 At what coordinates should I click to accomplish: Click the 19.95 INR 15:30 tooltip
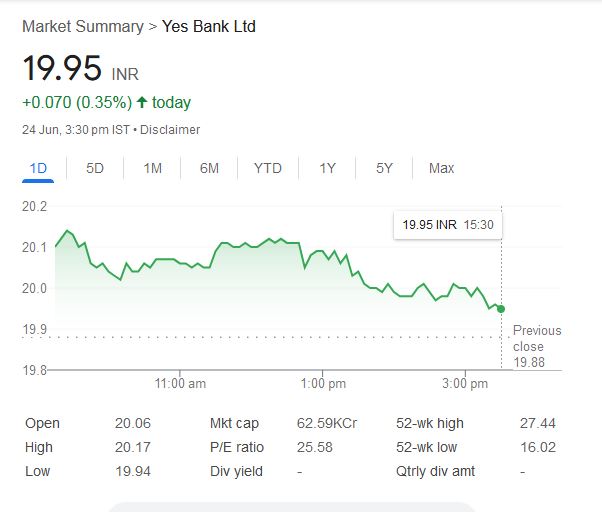click(448, 225)
